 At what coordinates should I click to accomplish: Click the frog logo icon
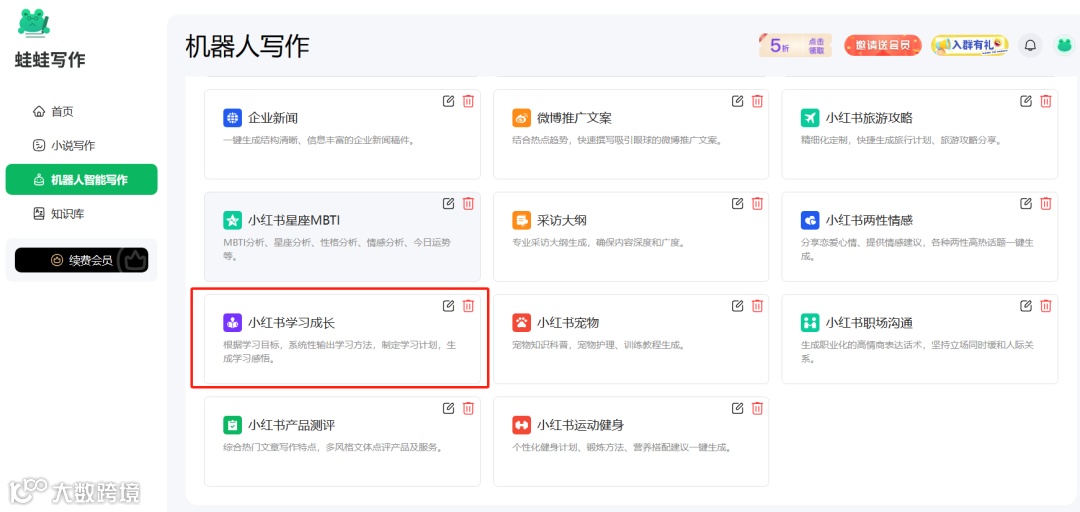coord(34,21)
